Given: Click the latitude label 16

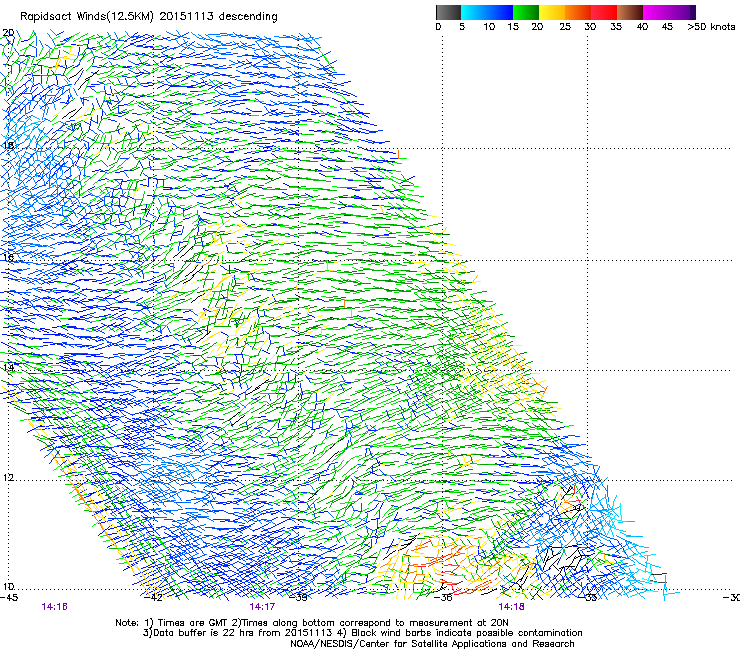Looking at the screenshot, I should click(8, 258).
